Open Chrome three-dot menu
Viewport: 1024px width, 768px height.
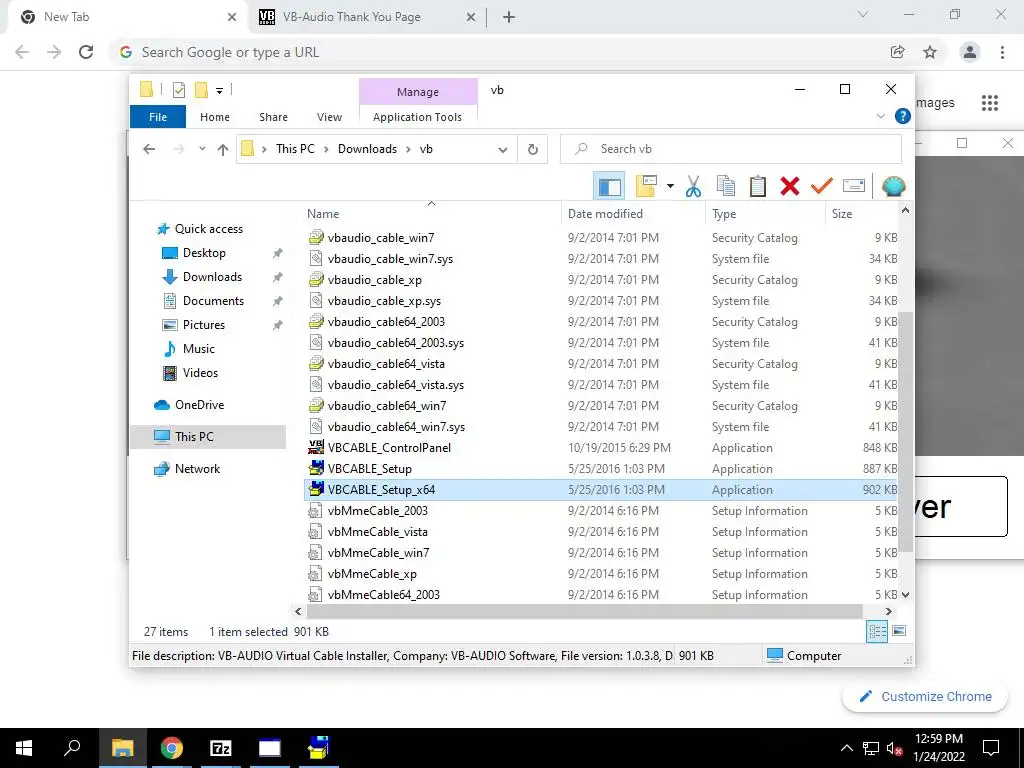[x=1002, y=52]
